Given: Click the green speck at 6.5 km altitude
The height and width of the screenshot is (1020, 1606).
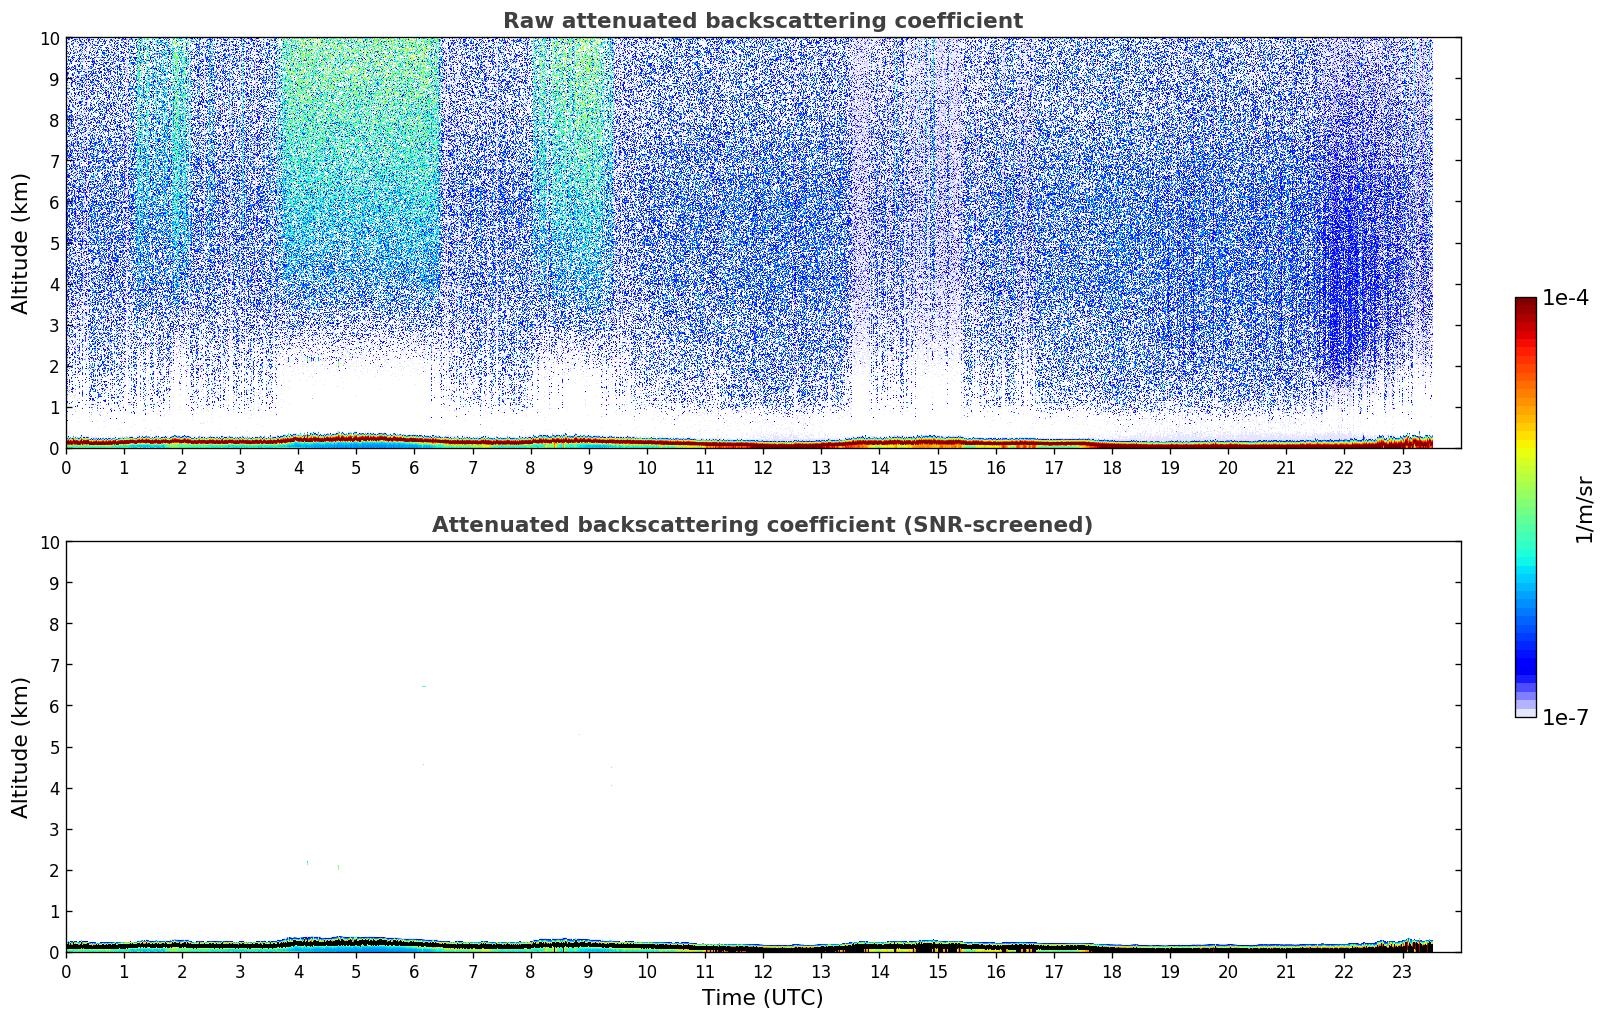Looking at the screenshot, I should [x=423, y=686].
